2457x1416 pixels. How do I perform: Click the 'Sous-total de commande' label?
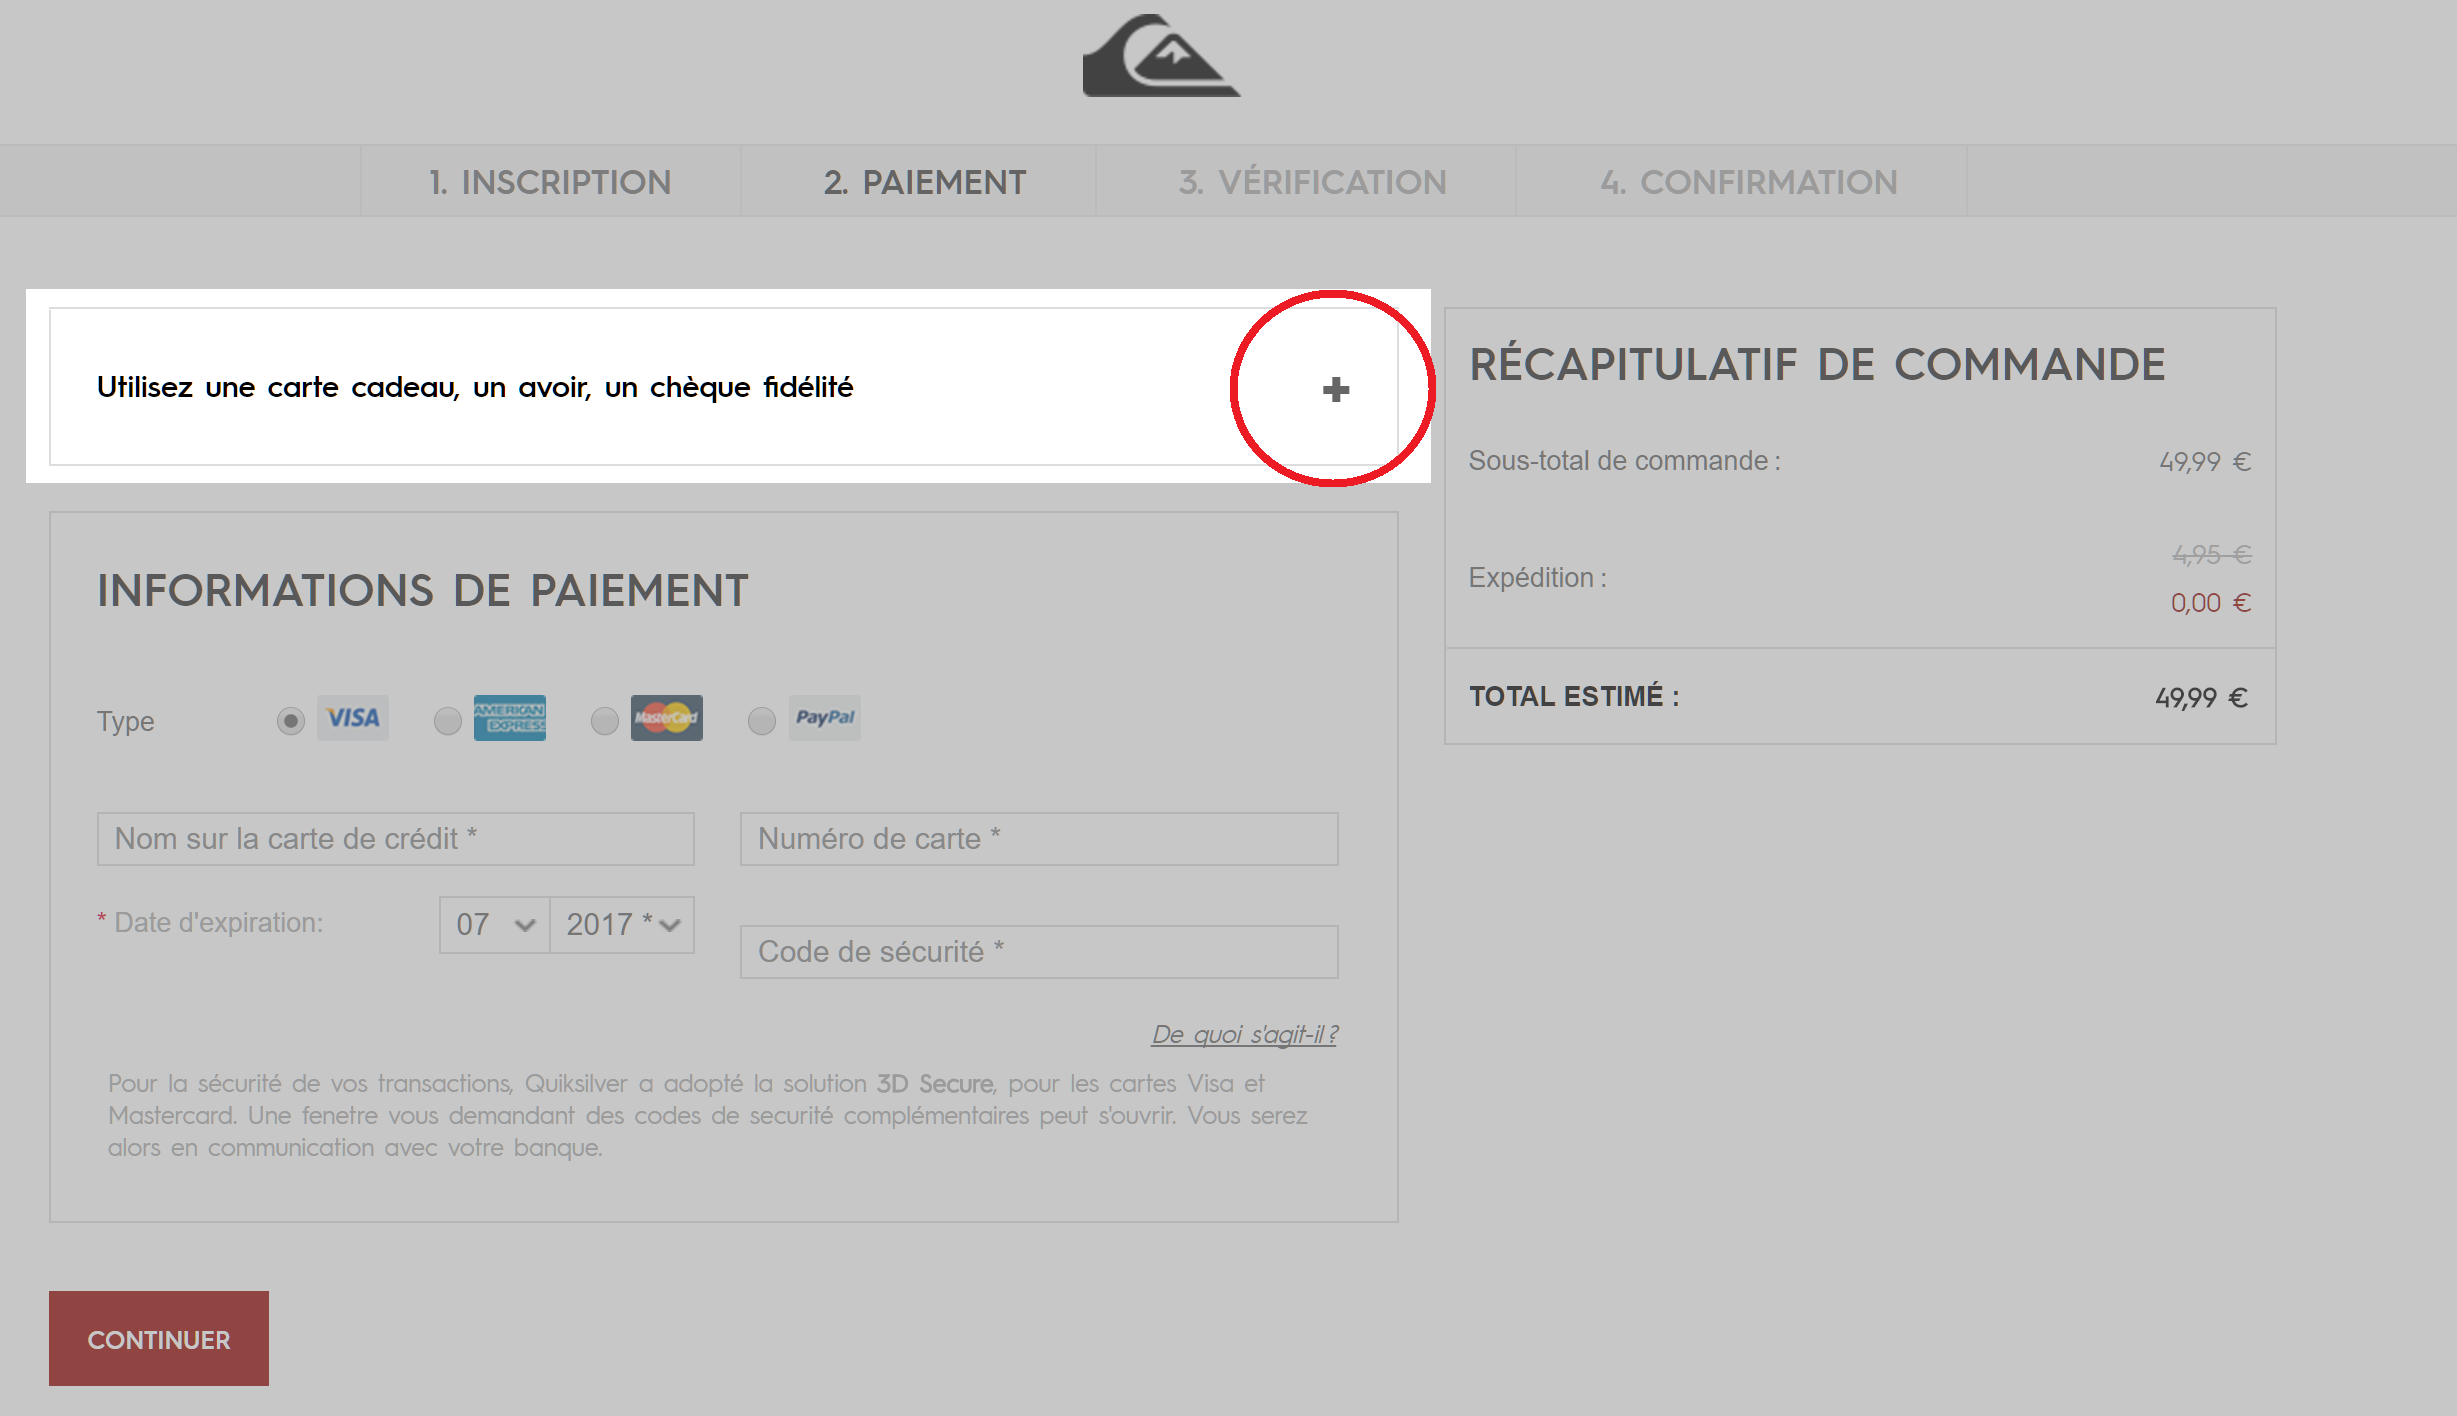(x=1624, y=461)
